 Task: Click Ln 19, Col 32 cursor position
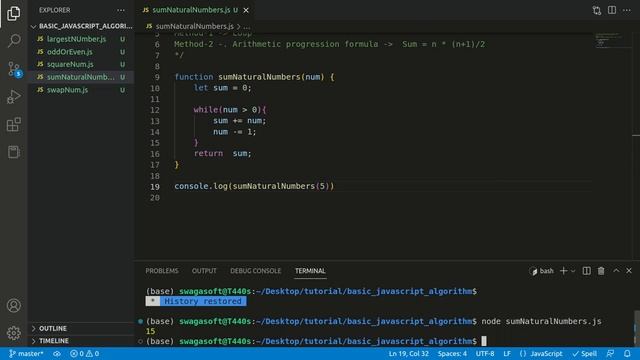(x=409, y=353)
